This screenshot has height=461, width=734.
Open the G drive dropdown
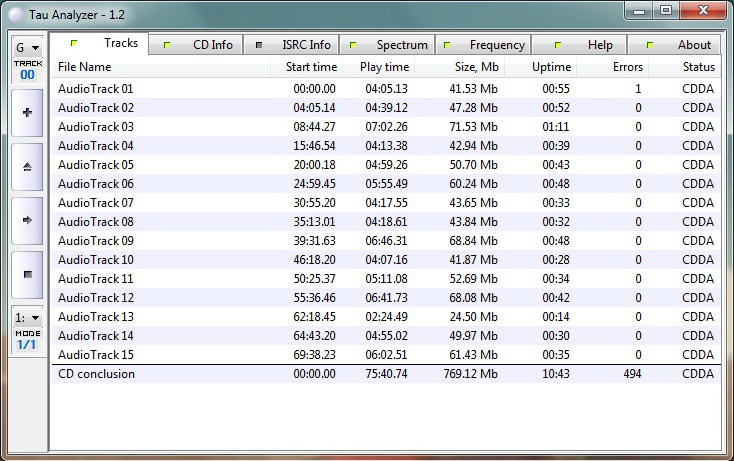28,48
